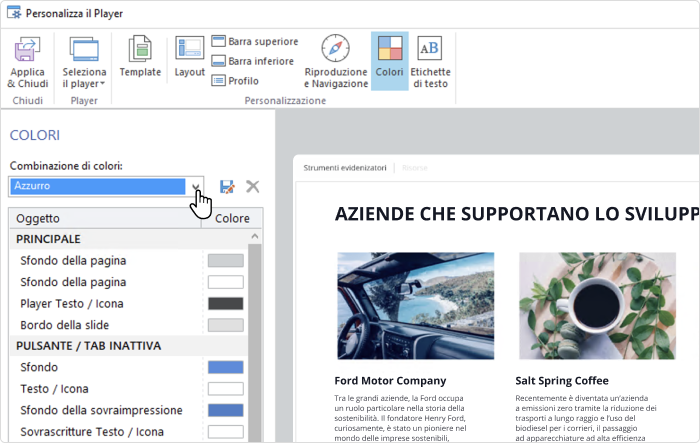The width and height of the screenshot is (700, 443).
Task: Save the color scheme with disk icon
Action: [227, 187]
